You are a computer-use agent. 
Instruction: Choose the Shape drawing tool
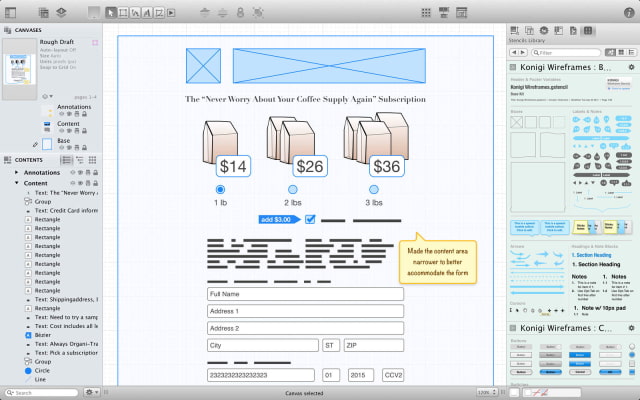(123, 13)
